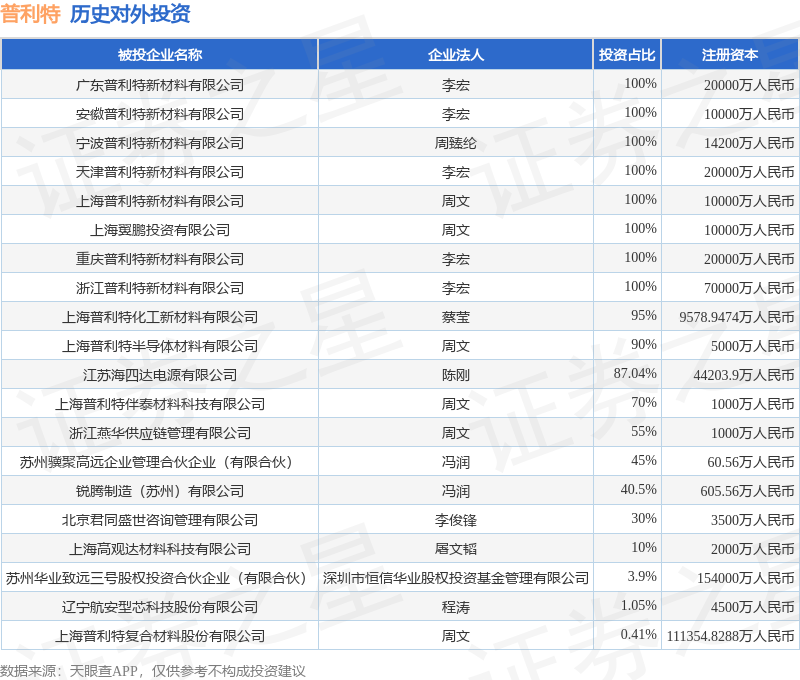Select 重庆普利特新材料有限公司 company name

click(x=160, y=259)
